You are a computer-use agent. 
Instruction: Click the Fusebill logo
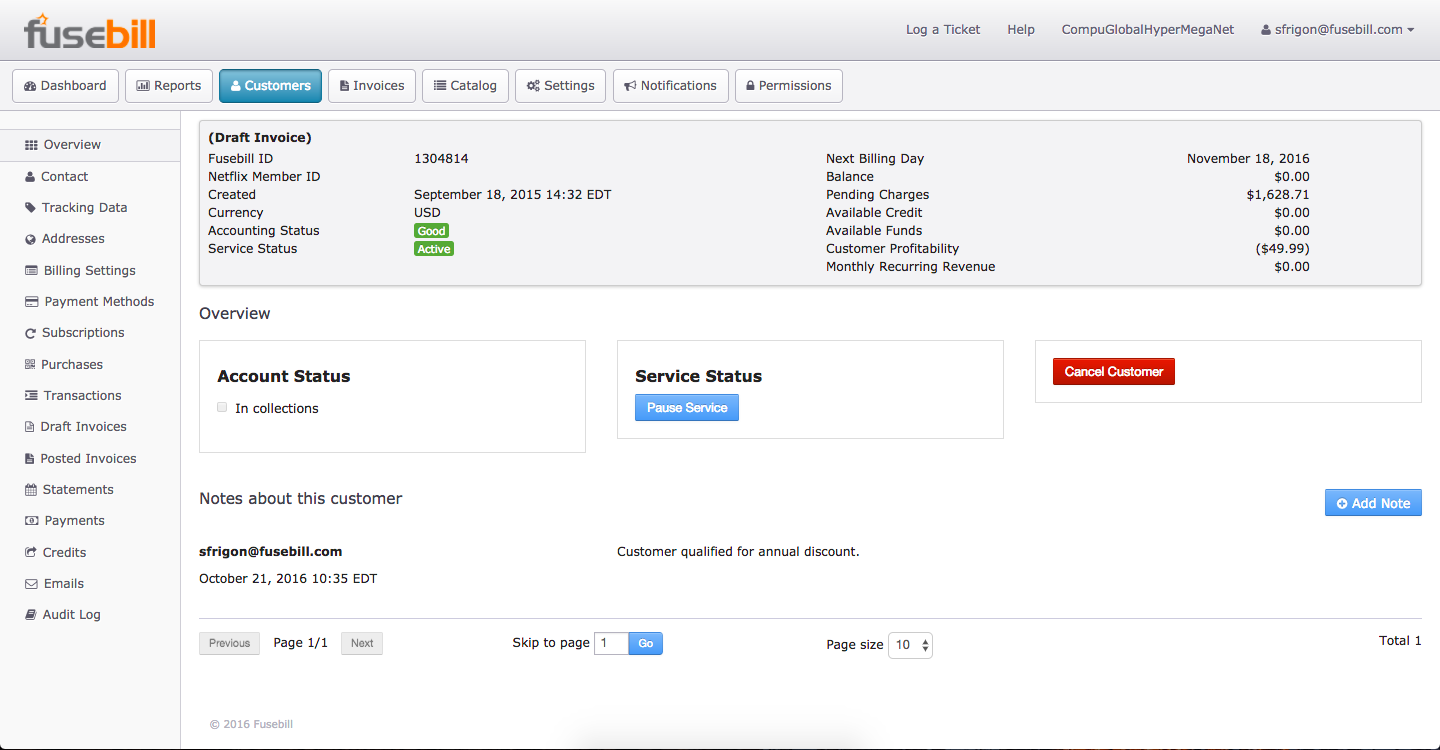[x=90, y=31]
